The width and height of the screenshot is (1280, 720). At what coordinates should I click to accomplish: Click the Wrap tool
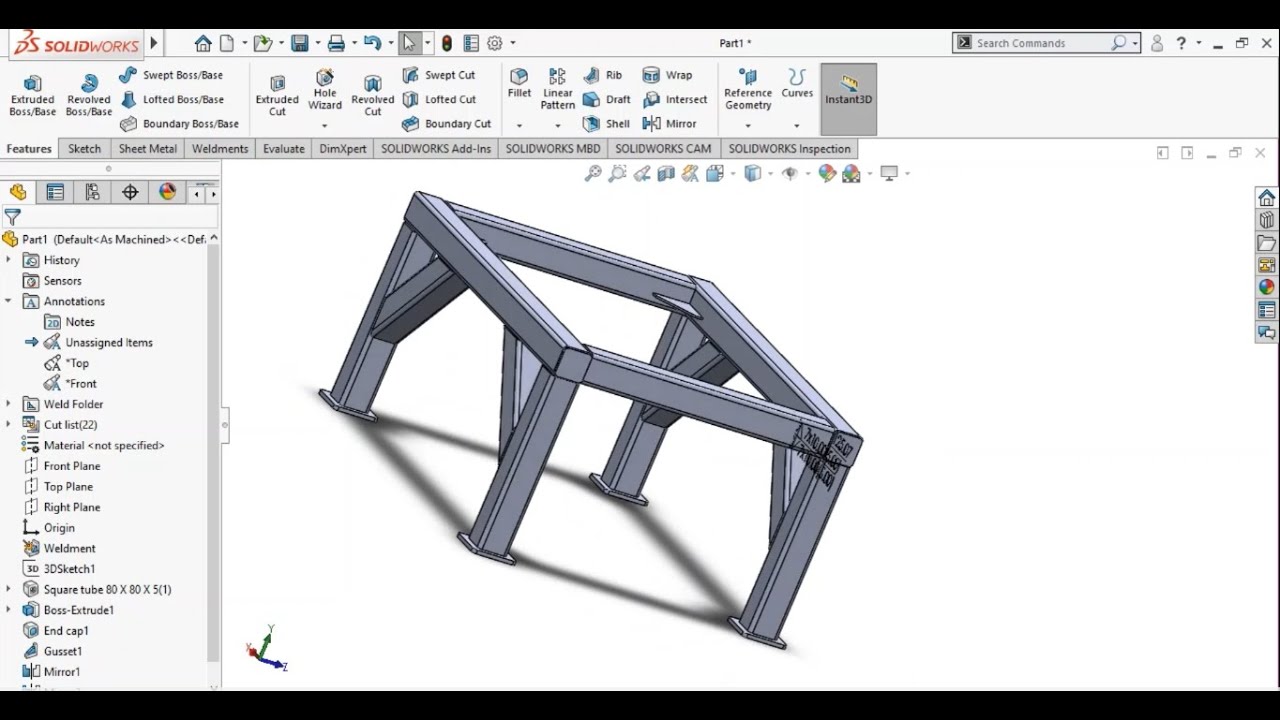point(667,75)
